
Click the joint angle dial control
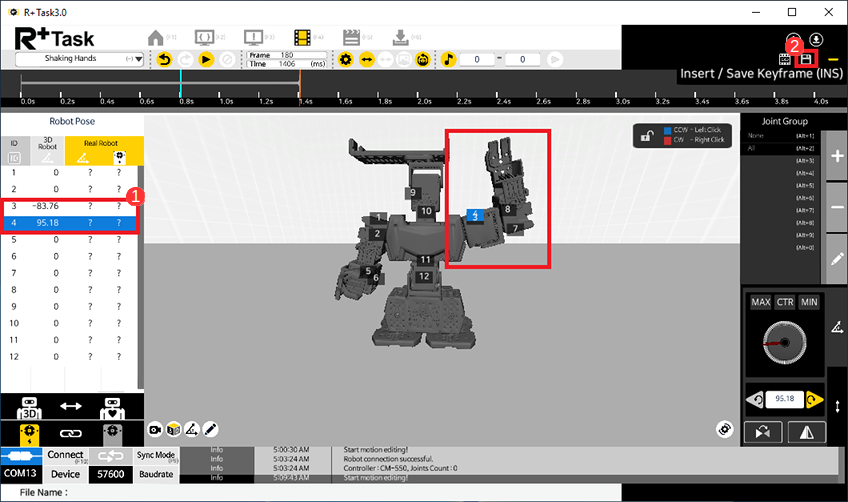tap(783, 342)
